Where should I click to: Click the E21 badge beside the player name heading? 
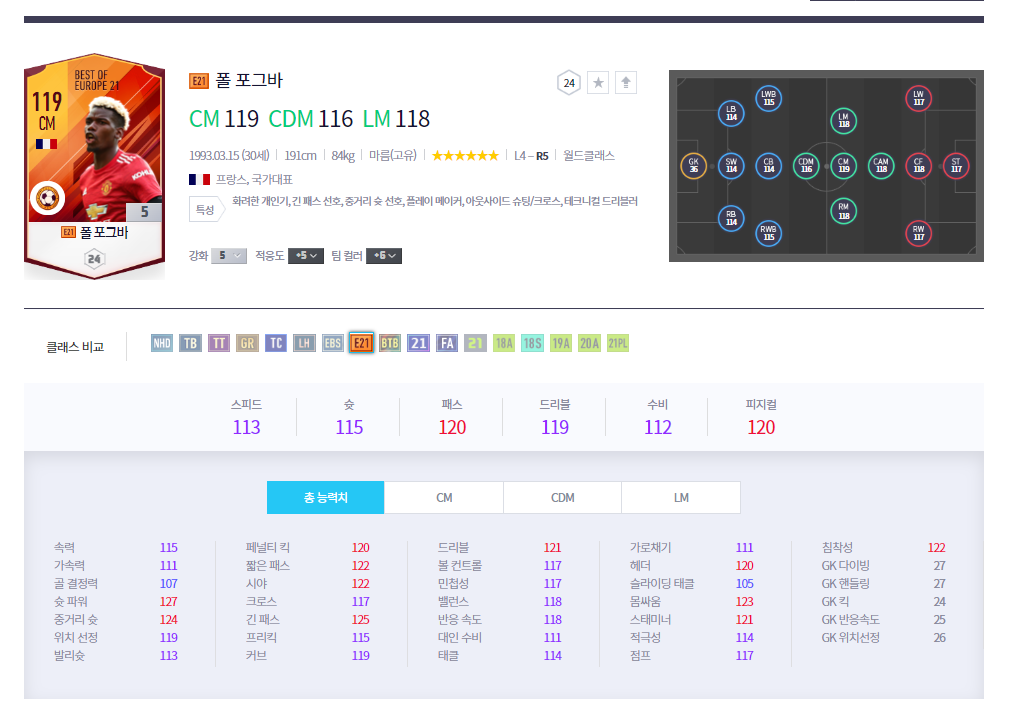pyautogui.click(x=199, y=81)
